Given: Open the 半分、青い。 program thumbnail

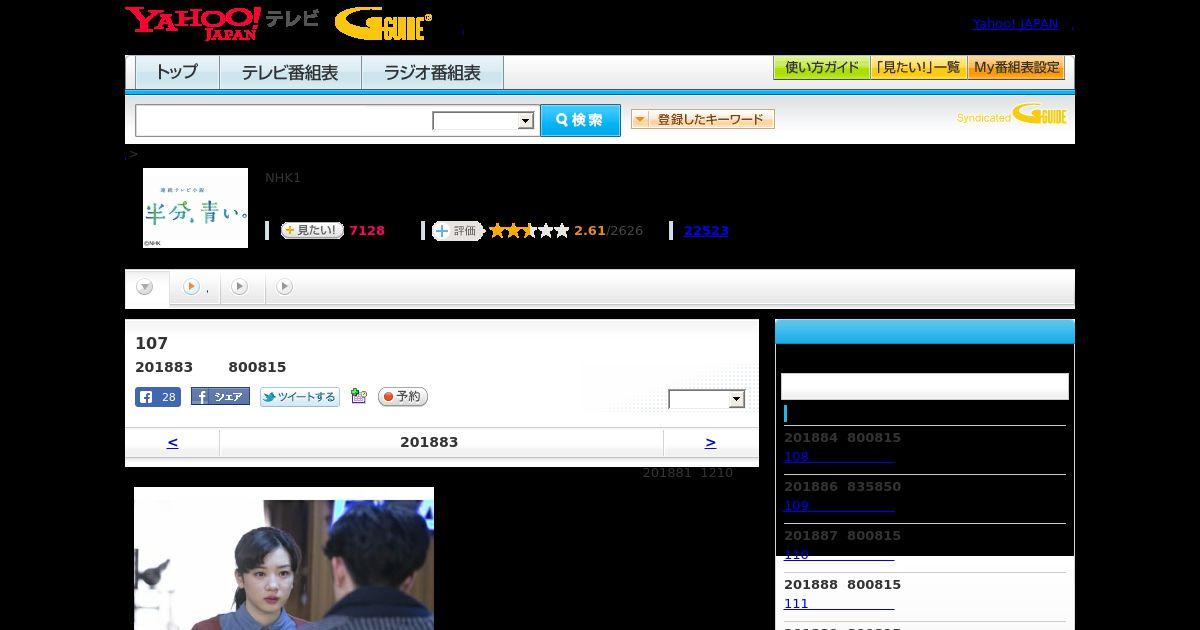Looking at the screenshot, I should pos(195,208).
